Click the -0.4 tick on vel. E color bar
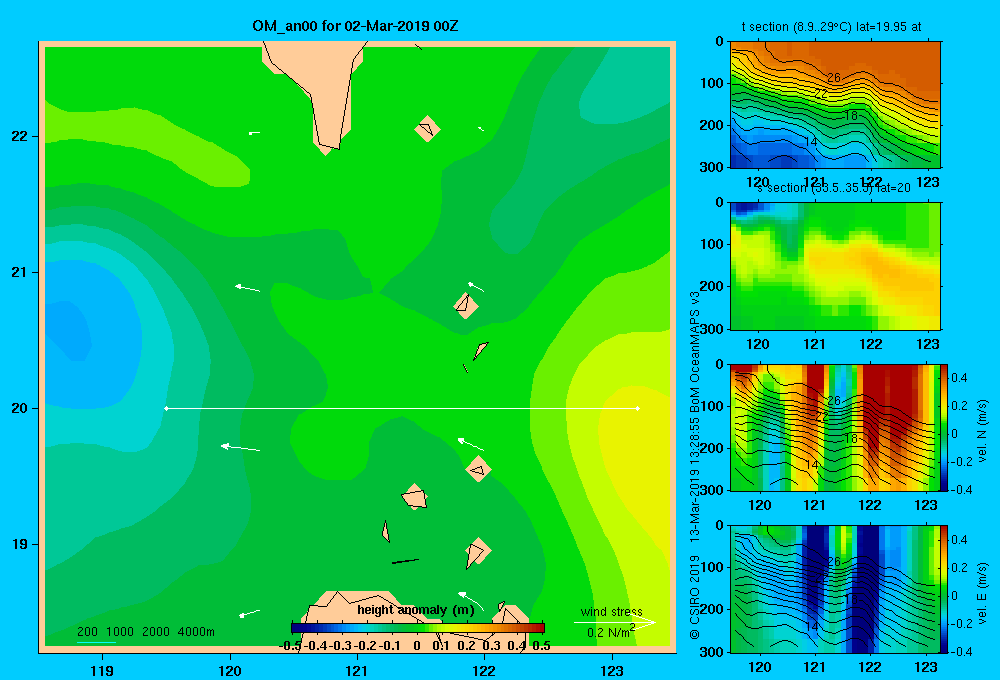Image resolution: width=1000 pixels, height=680 pixels. (961, 651)
